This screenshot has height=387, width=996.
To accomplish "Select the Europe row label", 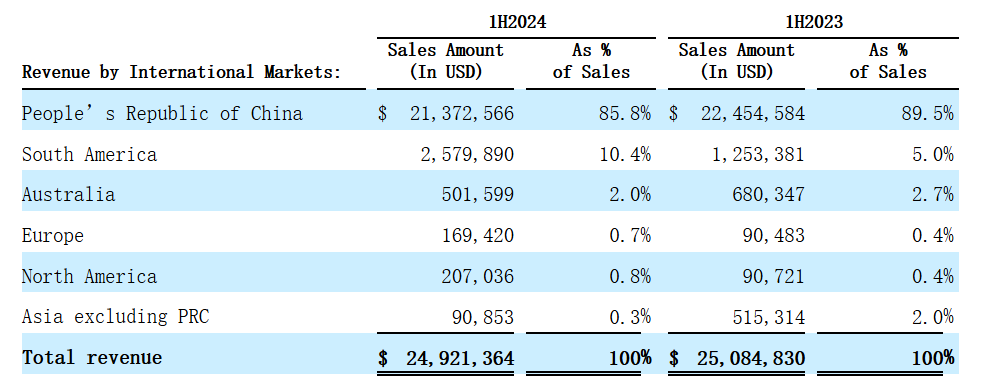I will (53, 236).
